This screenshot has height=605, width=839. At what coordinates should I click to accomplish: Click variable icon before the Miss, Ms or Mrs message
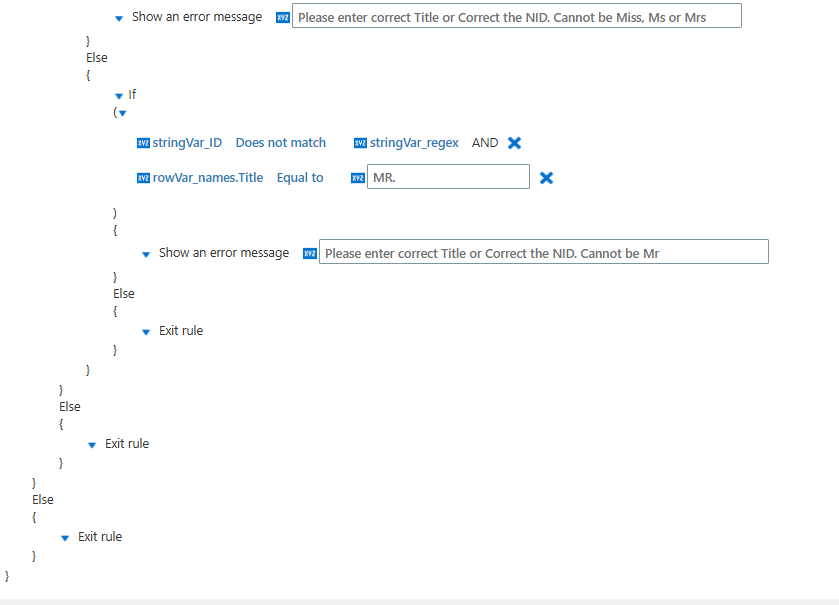tap(283, 18)
